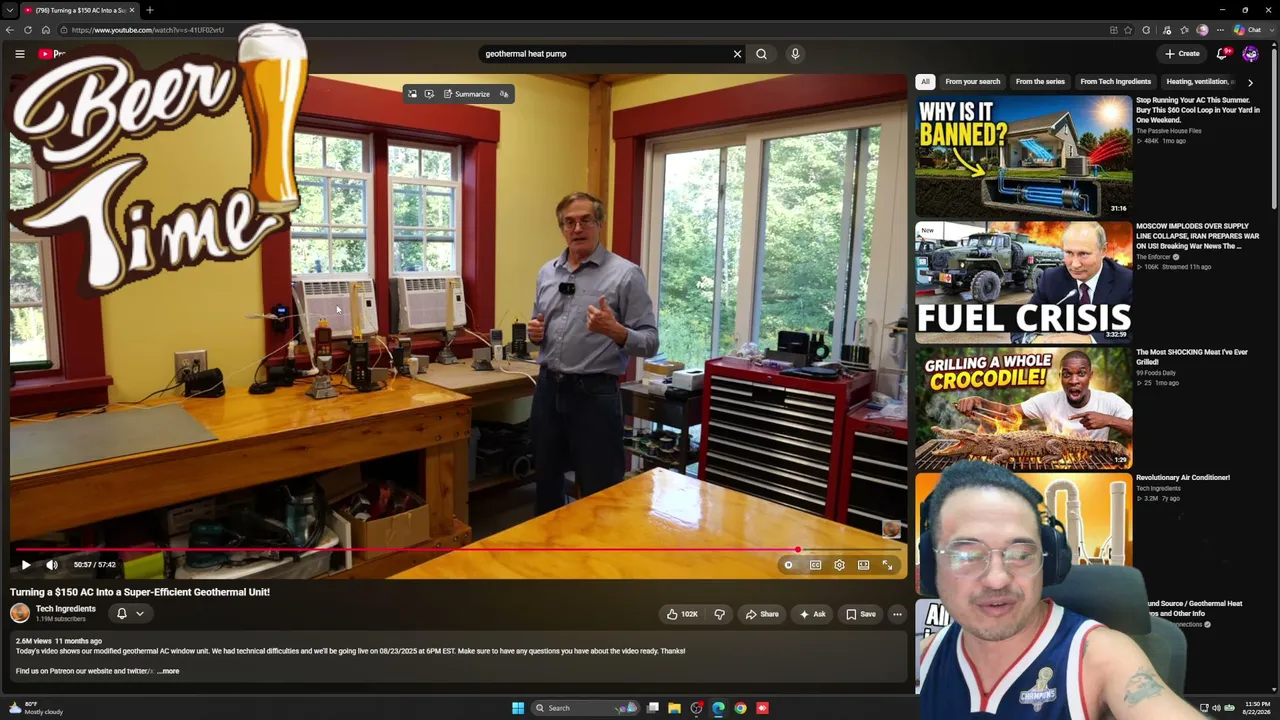Image resolution: width=1280 pixels, height=720 pixels.
Task: Select the Heating, ventilation chip
Action: [x=1200, y=82]
